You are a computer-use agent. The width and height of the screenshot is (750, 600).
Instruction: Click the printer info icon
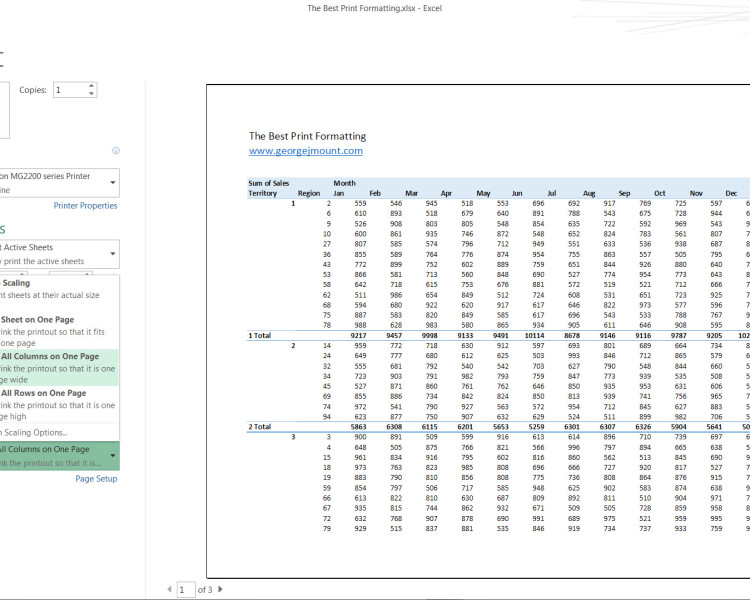coord(116,151)
